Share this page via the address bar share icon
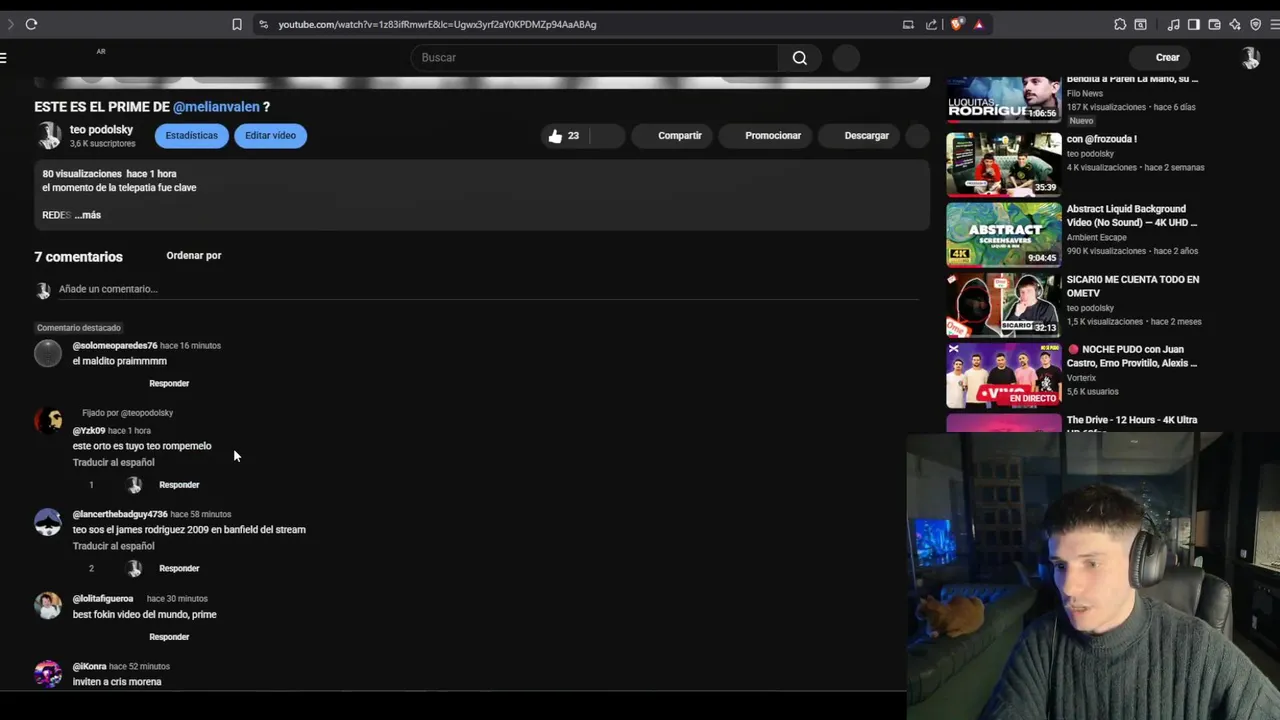Screen dimensions: 1280x720 (x=932, y=24)
